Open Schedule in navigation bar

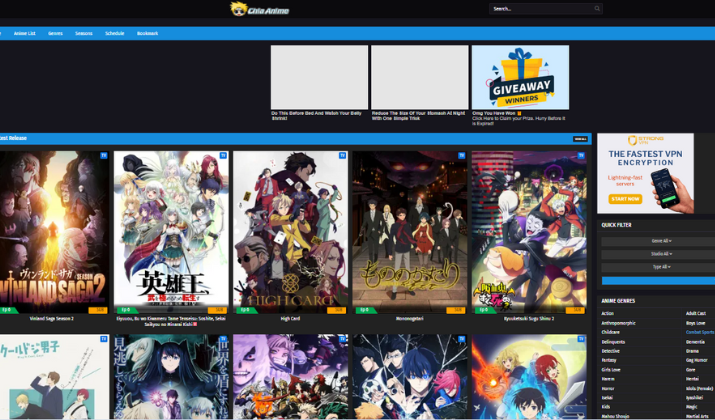[x=114, y=33]
